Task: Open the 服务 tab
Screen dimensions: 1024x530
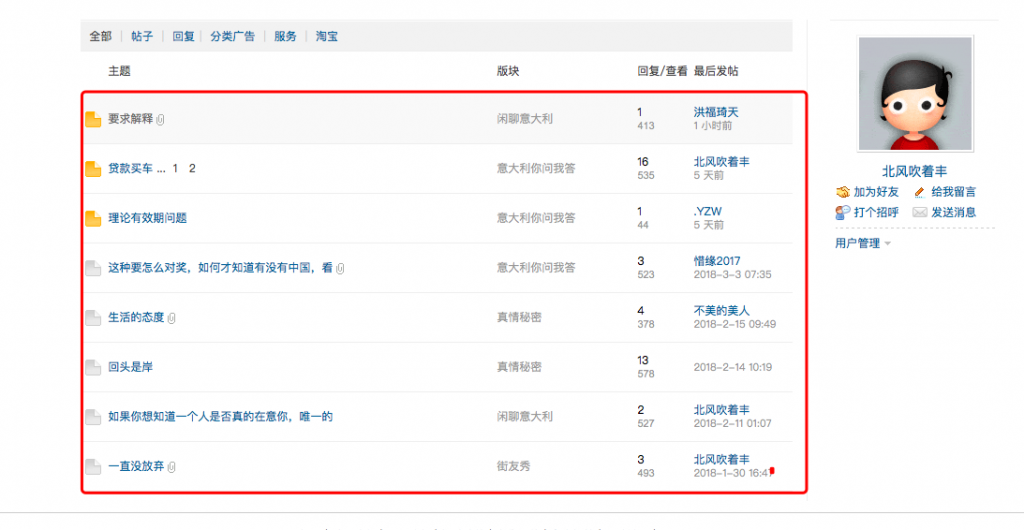Action: 285,37
